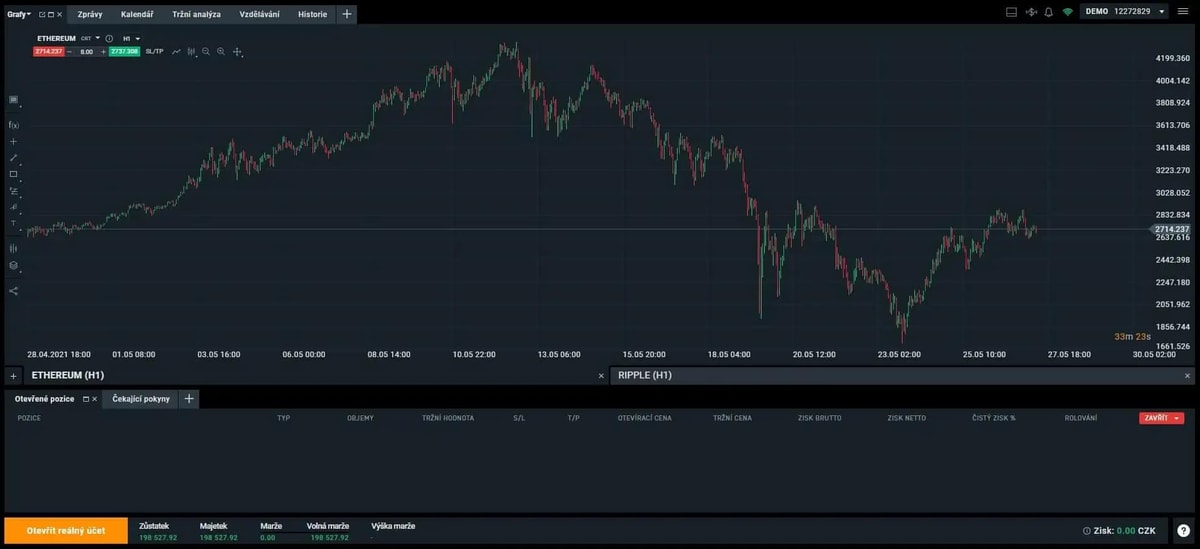This screenshot has width=1200, height=549.
Task: Open ETHEREUM instrument selector dropdown
Action: [97, 38]
